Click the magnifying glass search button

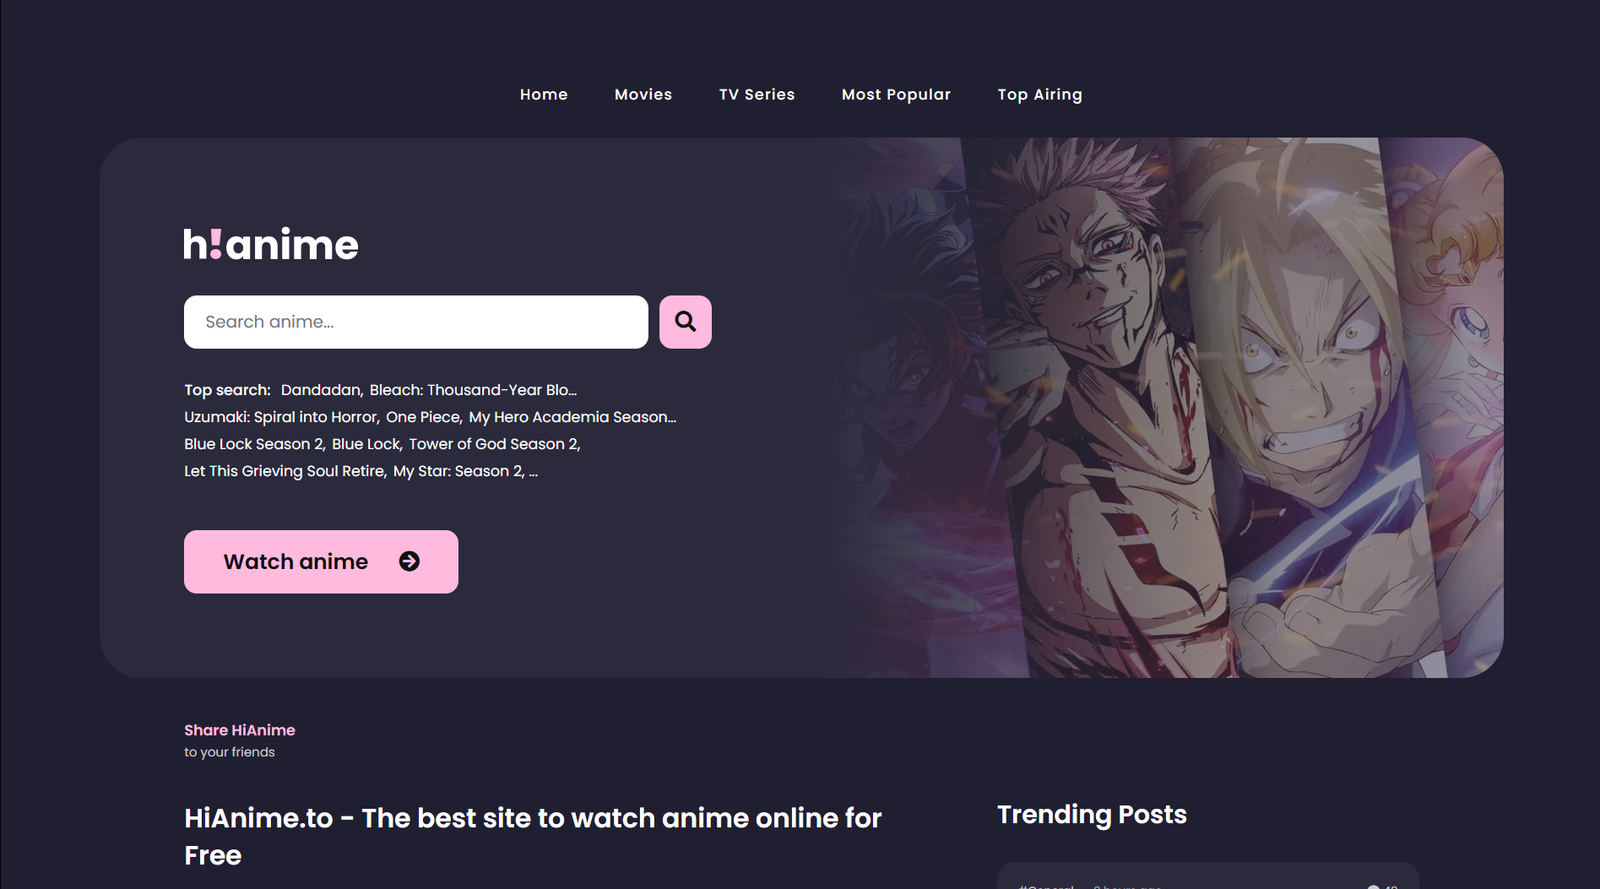pos(685,322)
